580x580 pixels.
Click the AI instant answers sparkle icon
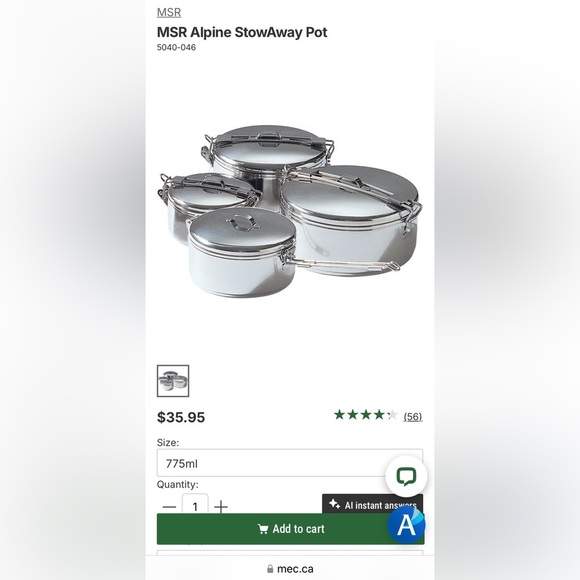point(334,504)
